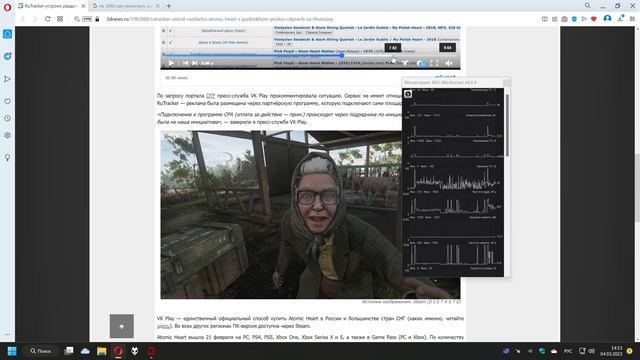Open sidebar three-dots setup menu
This screenshot has height=360, width=640.
click(x=7, y=334)
